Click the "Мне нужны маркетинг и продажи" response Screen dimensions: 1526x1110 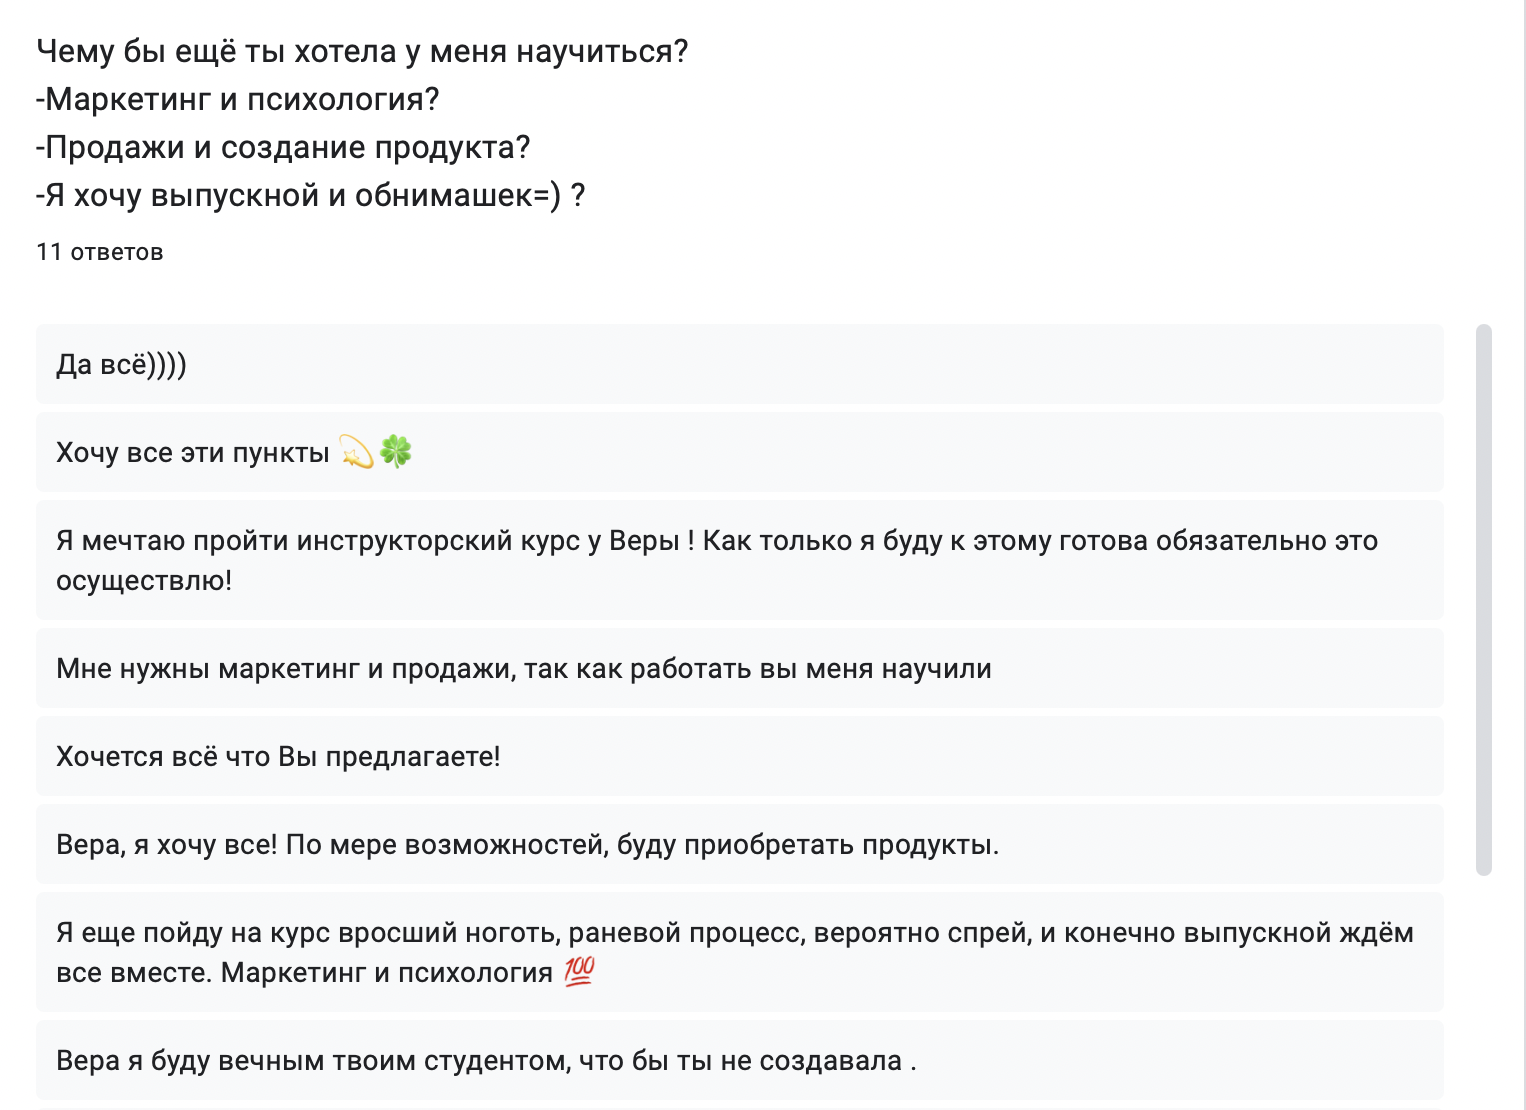523,669
